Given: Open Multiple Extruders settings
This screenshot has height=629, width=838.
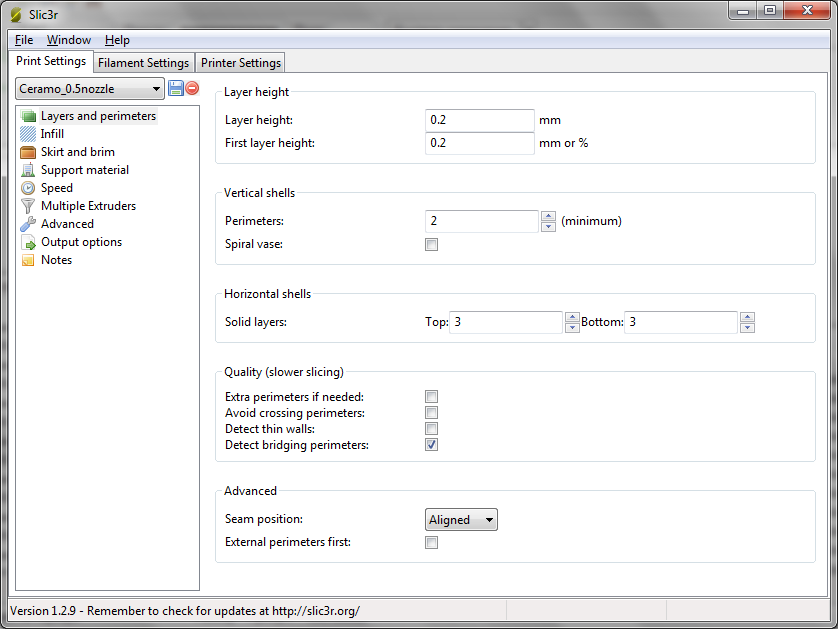Looking at the screenshot, I should (89, 206).
